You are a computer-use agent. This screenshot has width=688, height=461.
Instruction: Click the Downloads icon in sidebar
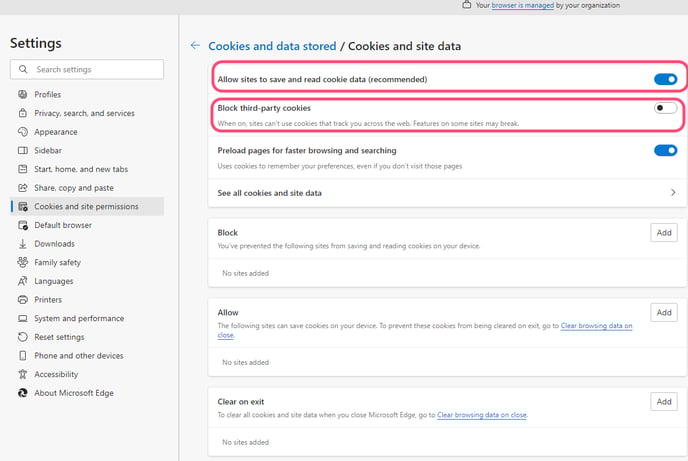click(23, 244)
